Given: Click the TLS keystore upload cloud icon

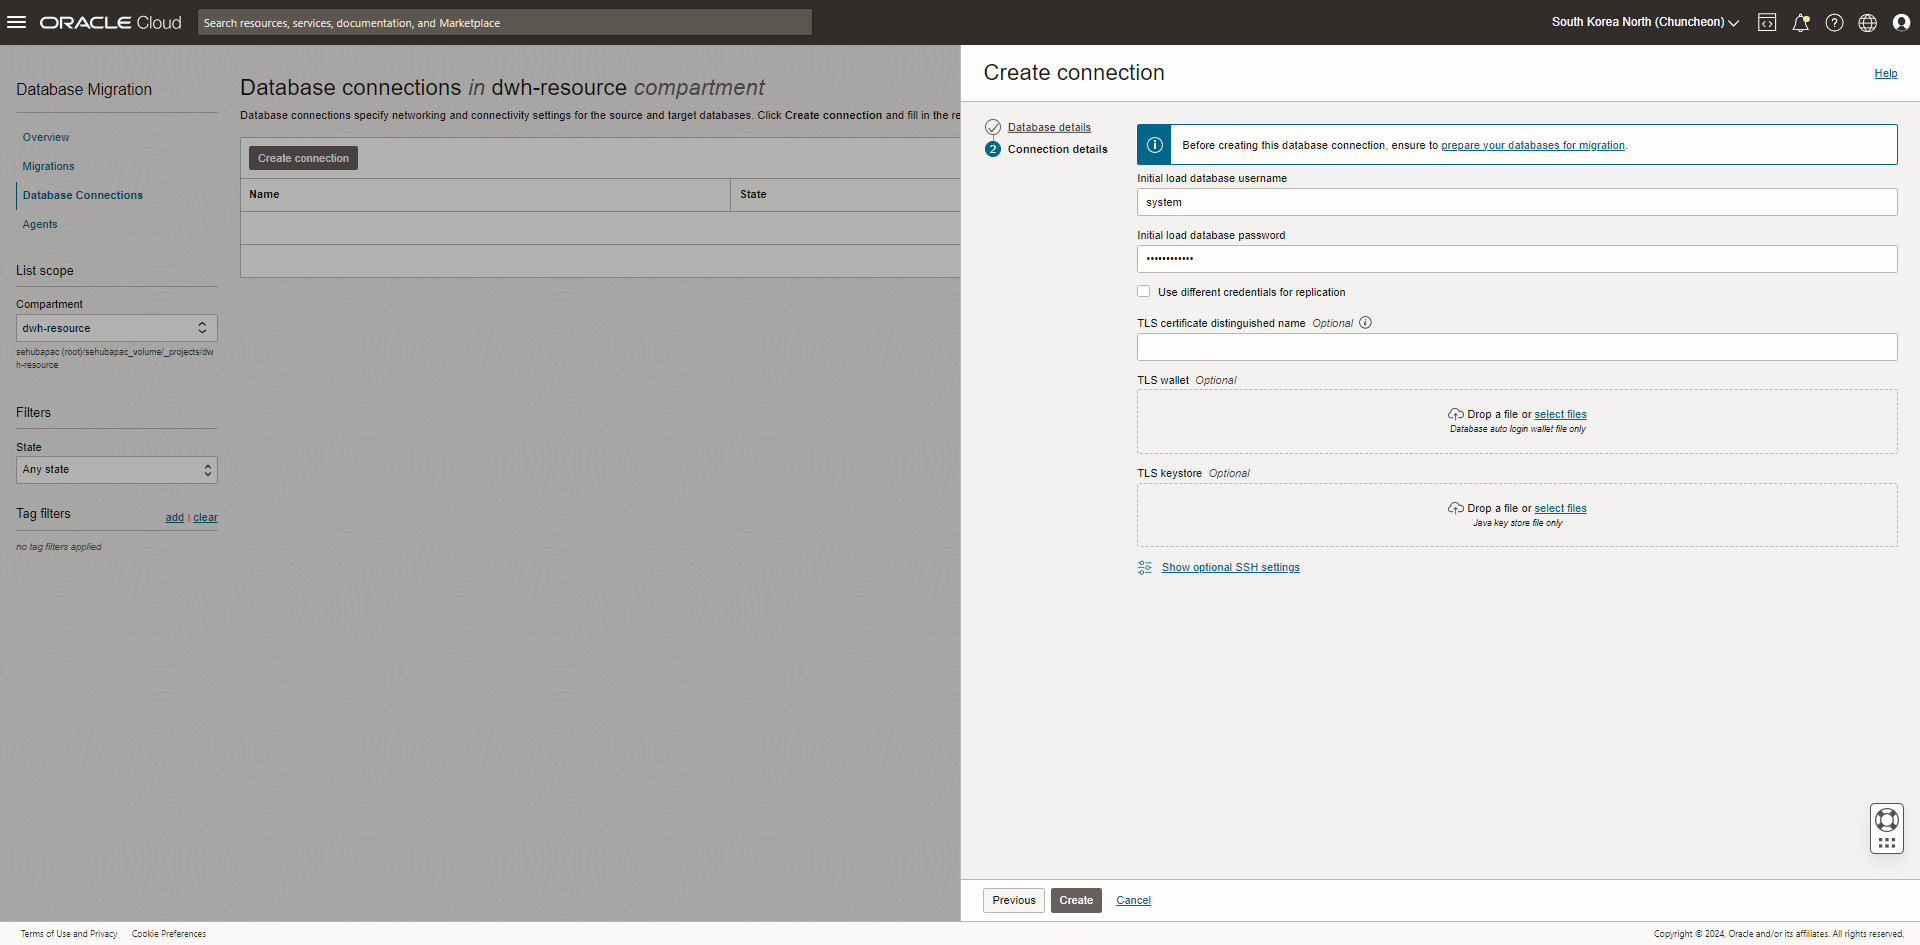Looking at the screenshot, I should [1456, 508].
